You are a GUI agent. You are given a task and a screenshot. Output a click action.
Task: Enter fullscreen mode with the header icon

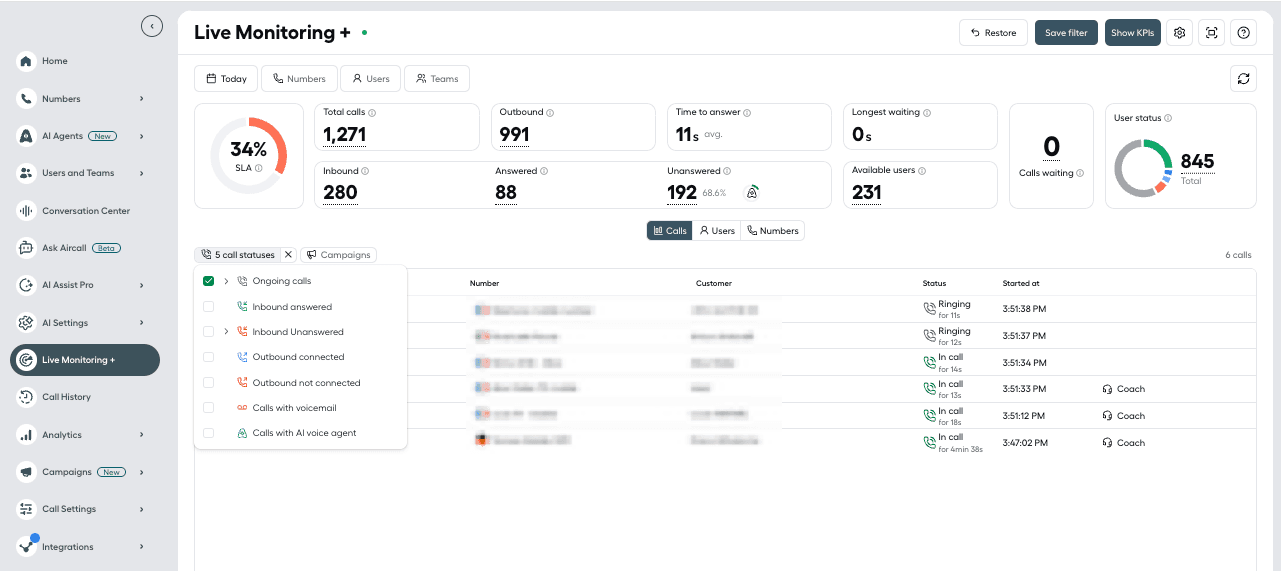tap(1212, 33)
